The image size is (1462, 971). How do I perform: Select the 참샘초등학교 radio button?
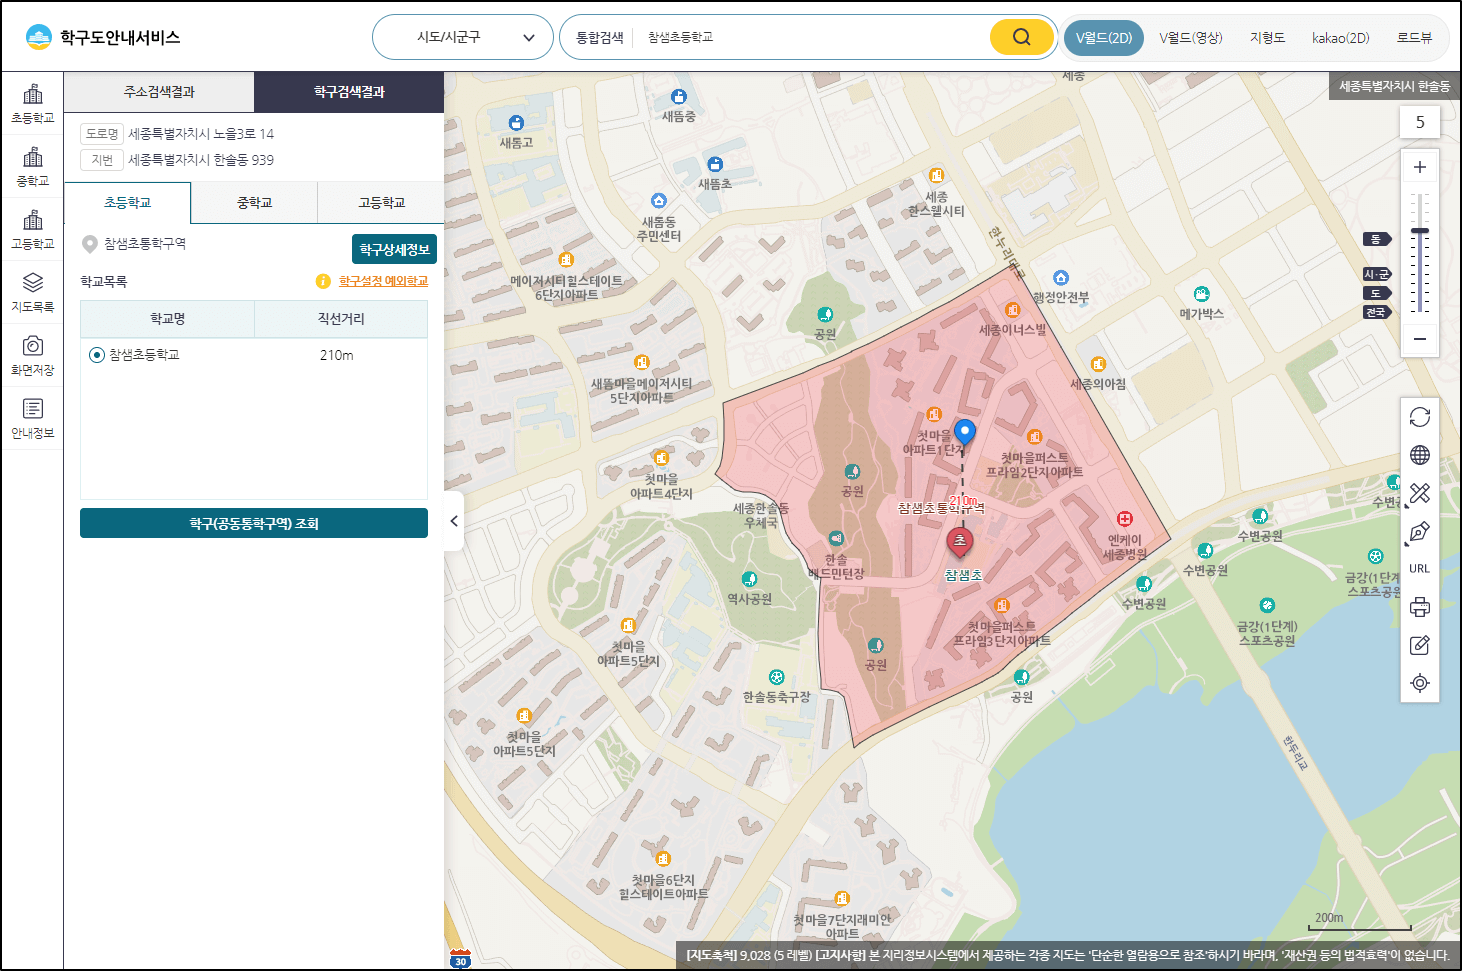pyautogui.click(x=97, y=355)
